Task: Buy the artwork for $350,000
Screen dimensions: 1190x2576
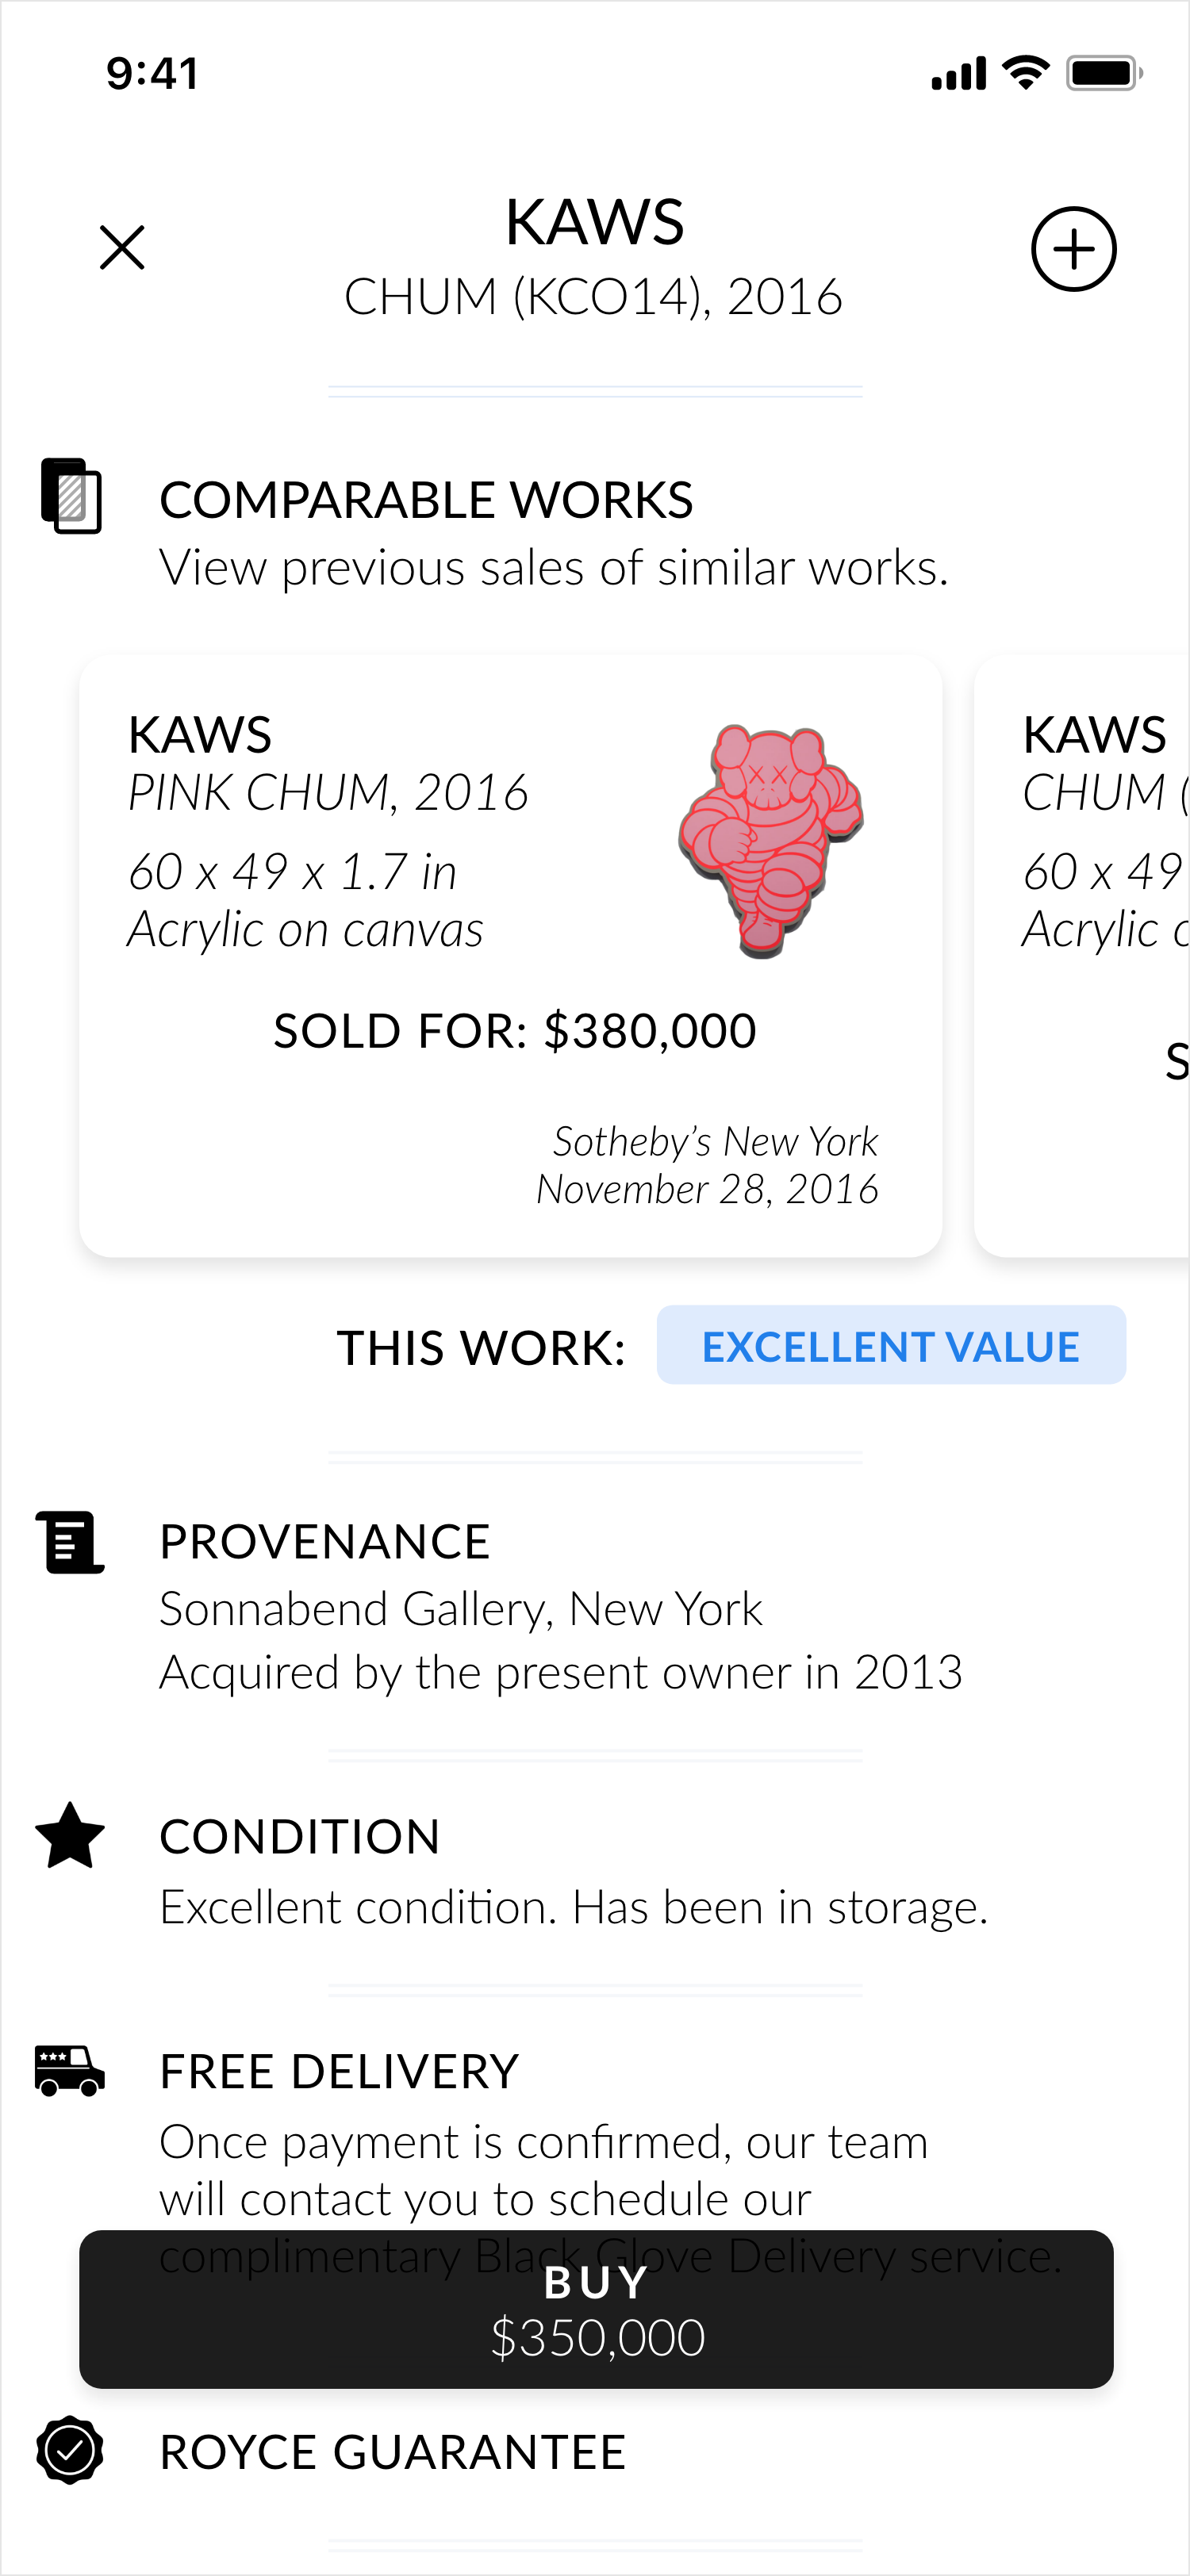Action: pos(596,2309)
